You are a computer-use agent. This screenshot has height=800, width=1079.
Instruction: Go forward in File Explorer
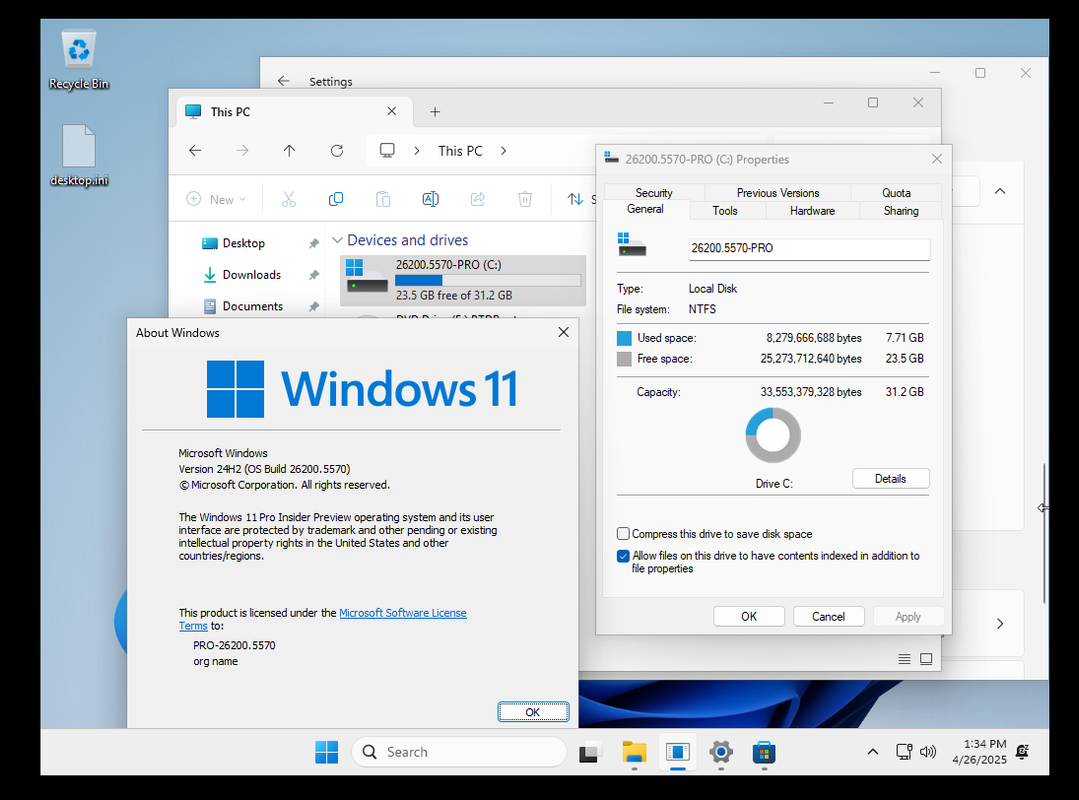[x=242, y=151]
